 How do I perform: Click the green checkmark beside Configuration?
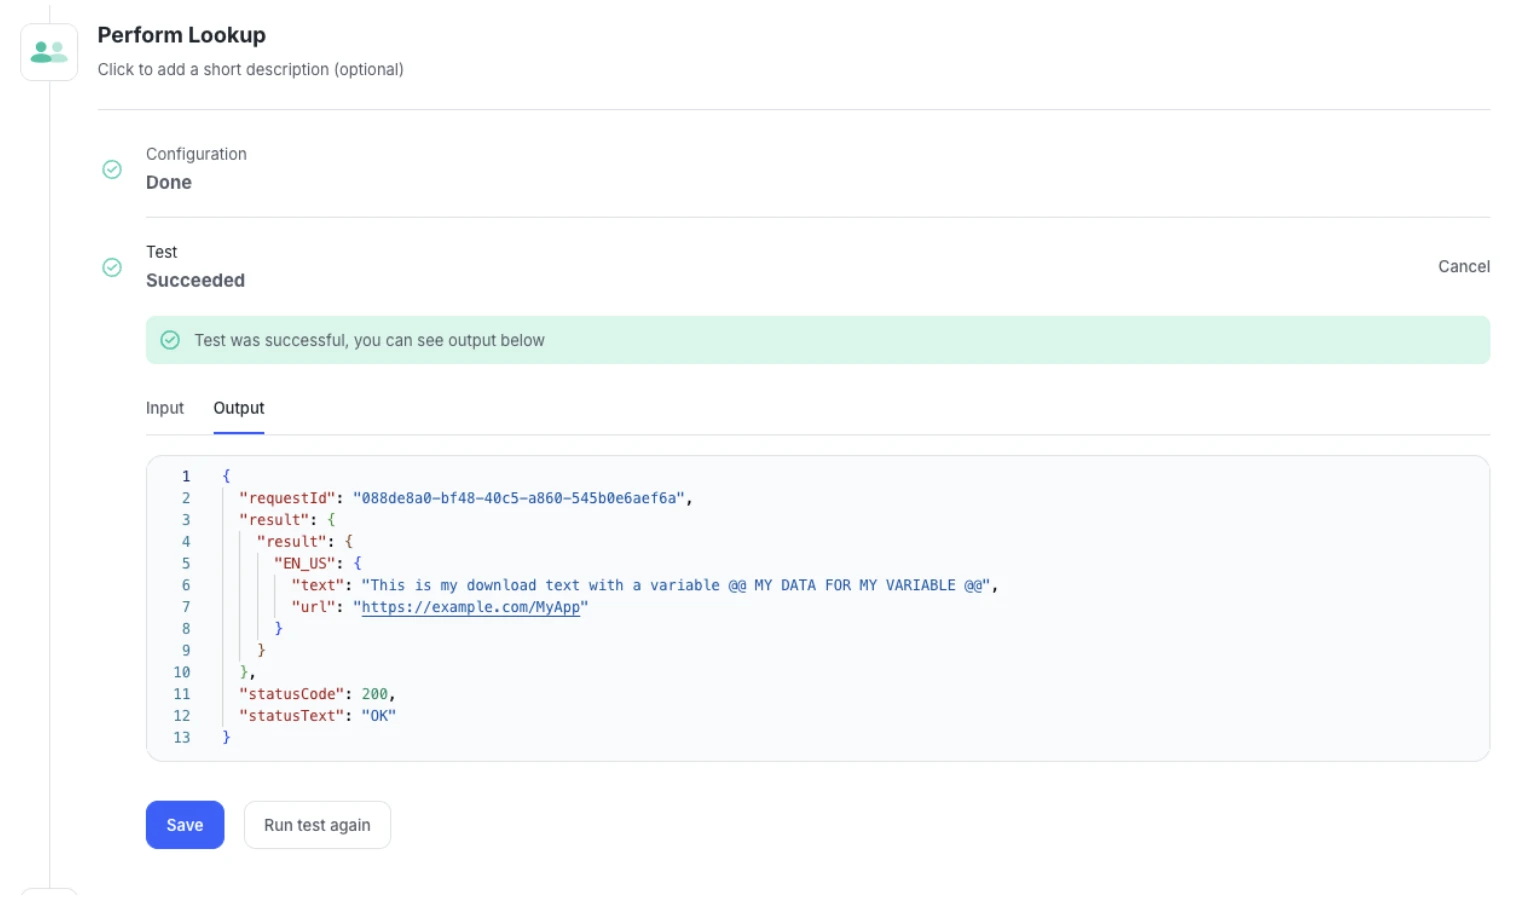point(112,170)
